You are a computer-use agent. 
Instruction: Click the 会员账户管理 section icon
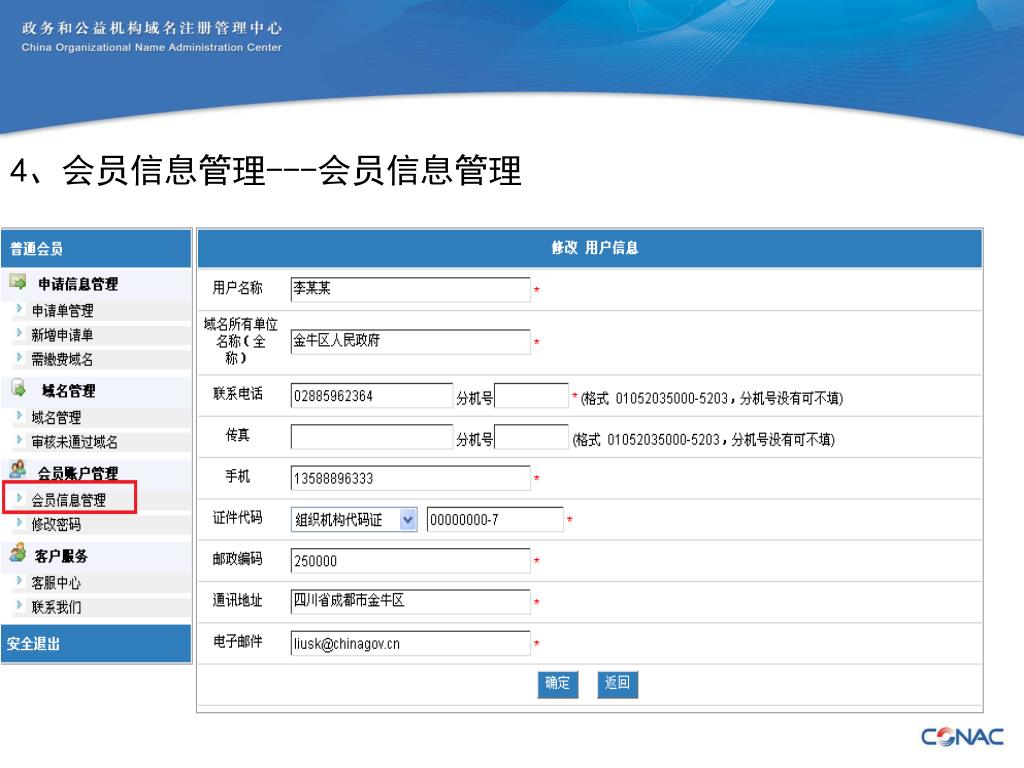[x=18, y=470]
